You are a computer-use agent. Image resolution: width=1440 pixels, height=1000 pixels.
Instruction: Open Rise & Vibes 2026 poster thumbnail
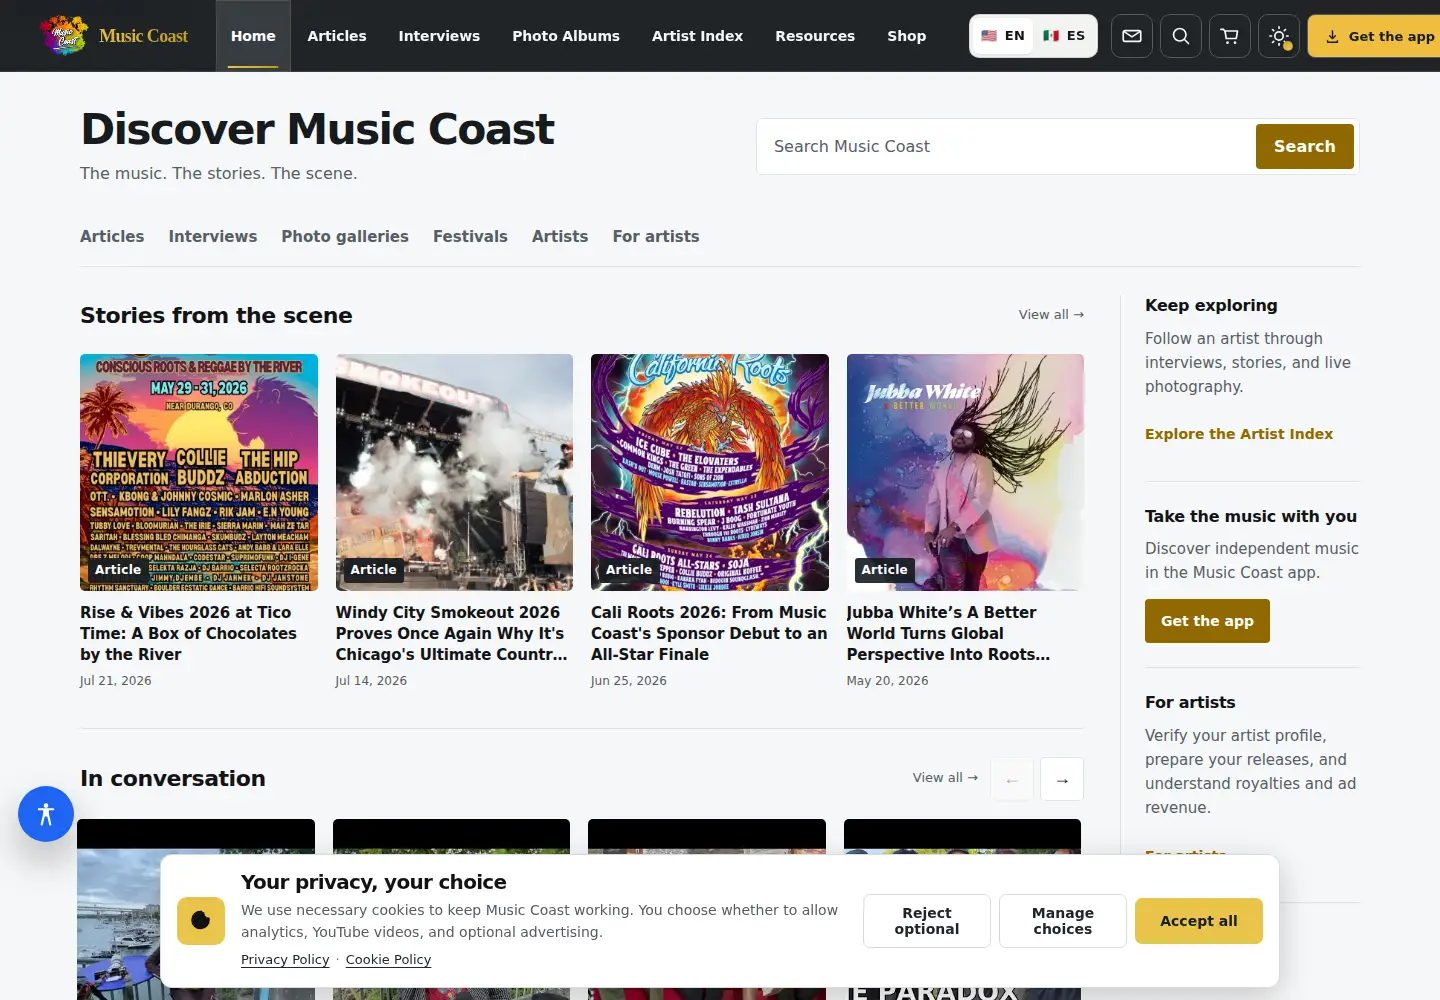coord(199,472)
